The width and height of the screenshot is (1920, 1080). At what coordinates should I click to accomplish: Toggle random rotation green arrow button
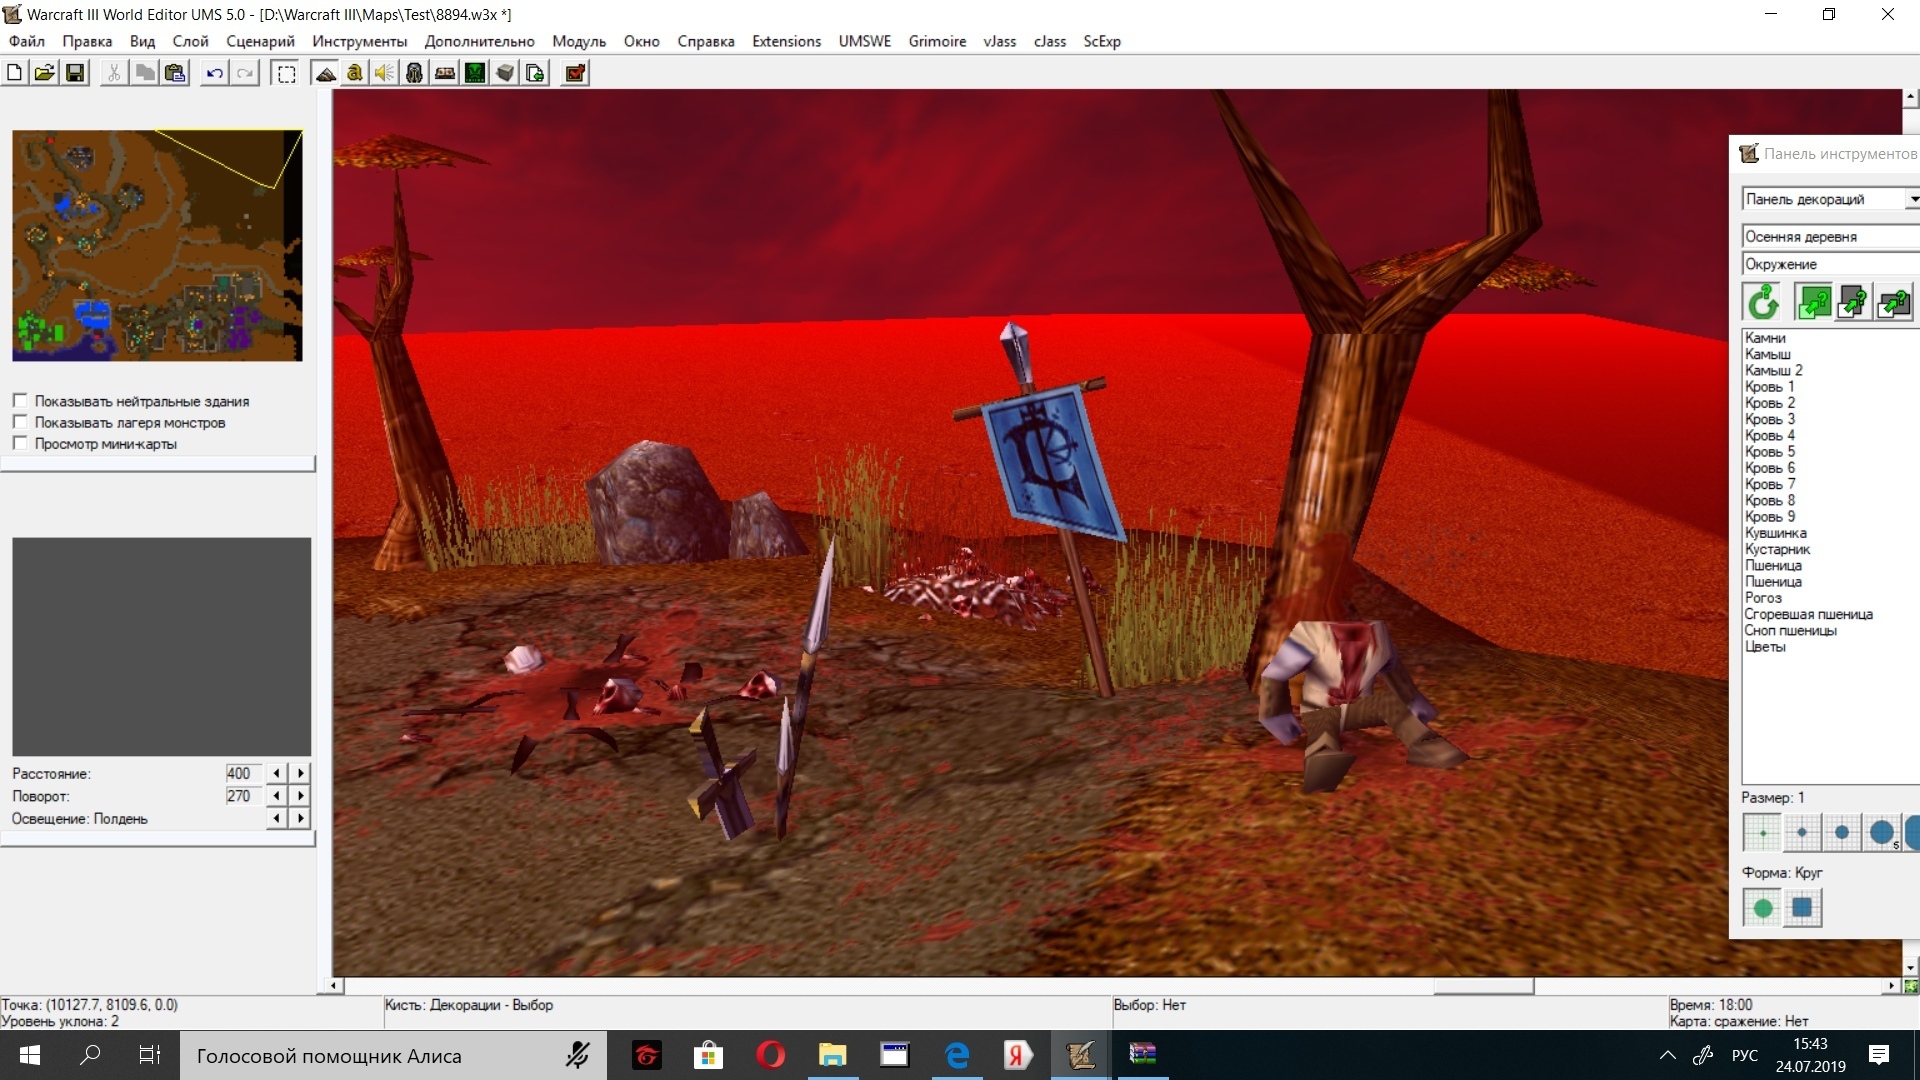1763,302
